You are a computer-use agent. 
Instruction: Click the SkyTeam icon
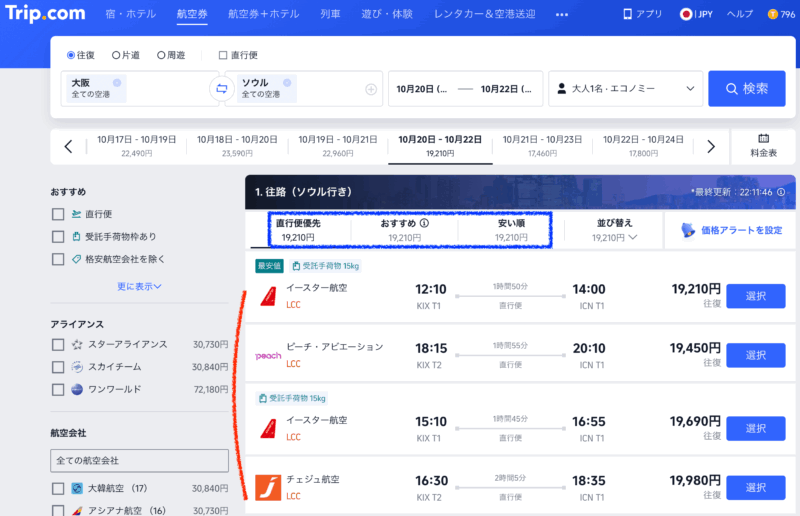click(x=77, y=367)
